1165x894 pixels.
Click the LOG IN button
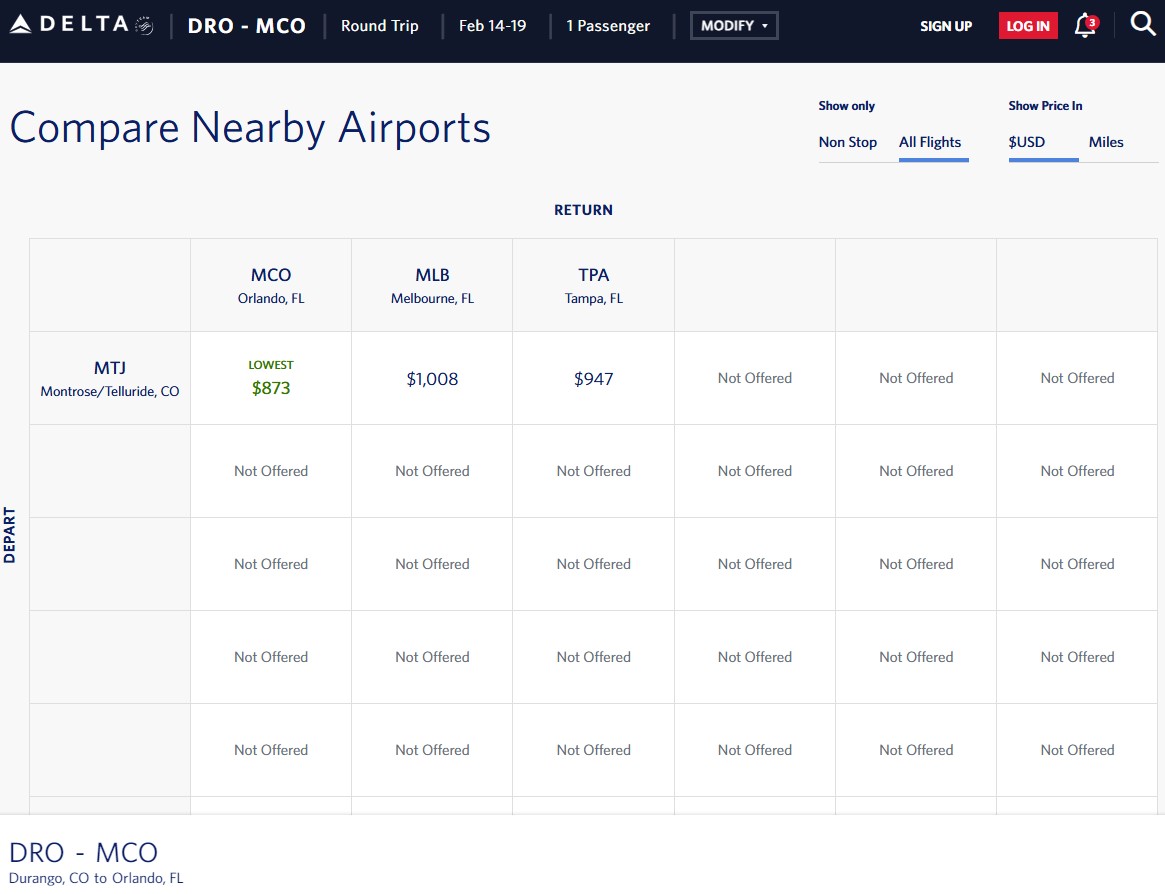point(1028,26)
